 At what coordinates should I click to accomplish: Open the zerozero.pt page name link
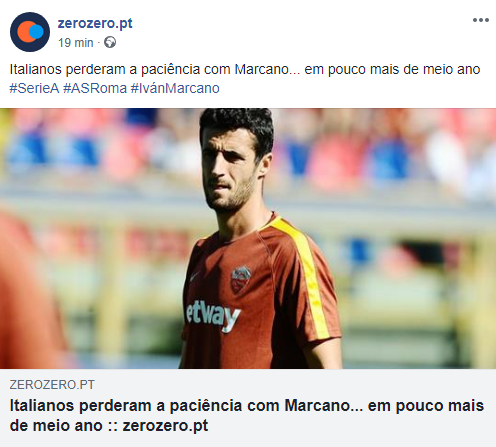coord(95,23)
